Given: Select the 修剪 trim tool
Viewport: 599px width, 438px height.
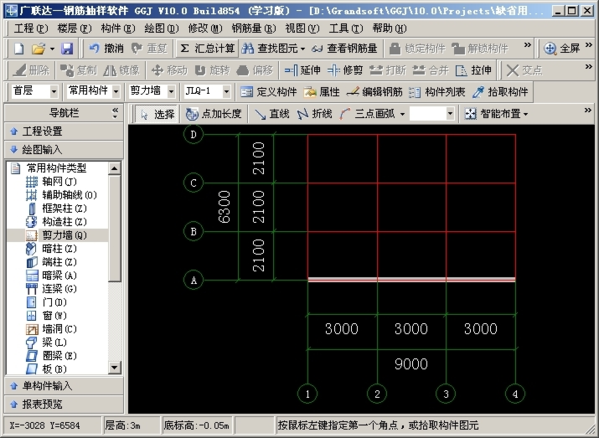Looking at the screenshot, I should point(345,70).
